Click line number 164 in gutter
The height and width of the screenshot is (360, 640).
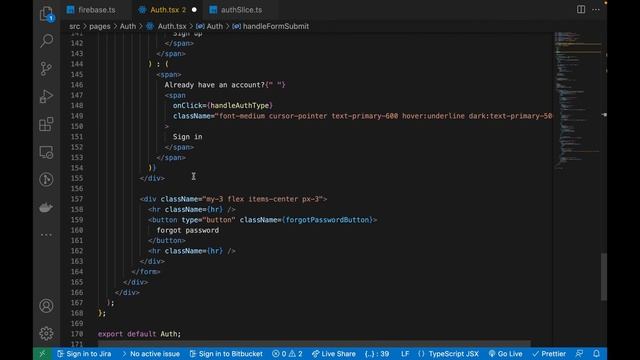click(77, 272)
